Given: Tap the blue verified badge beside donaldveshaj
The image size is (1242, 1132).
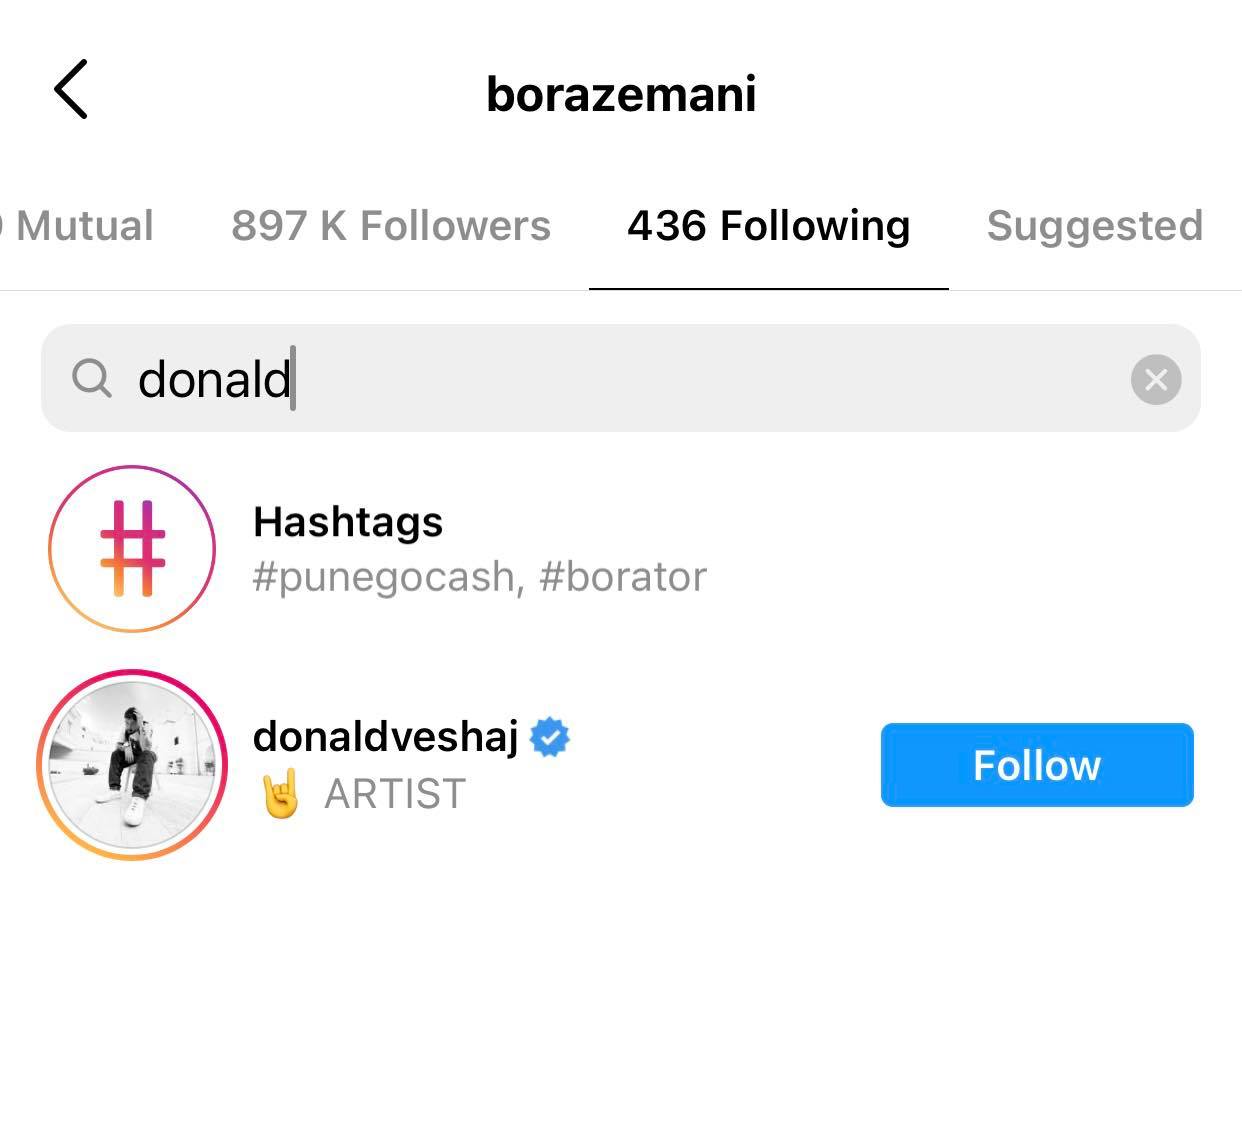Looking at the screenshot, I should (549, 737).
